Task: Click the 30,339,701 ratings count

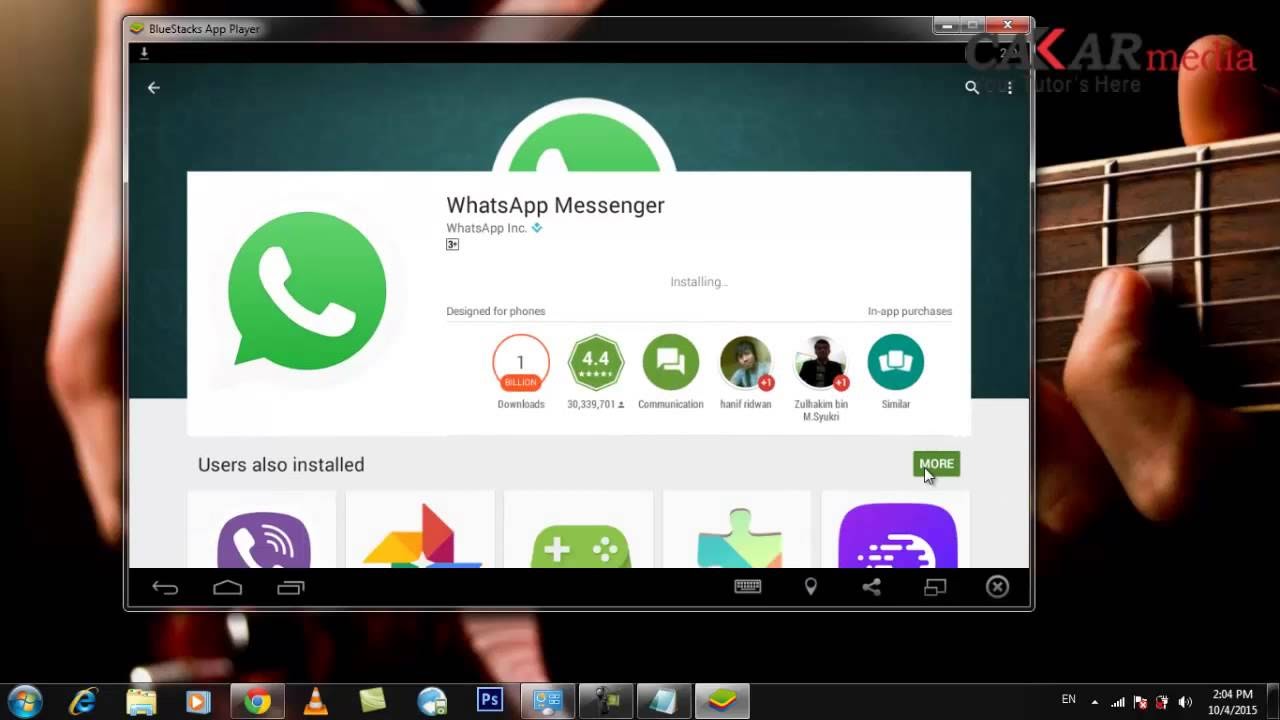Action: coord(596,405)
